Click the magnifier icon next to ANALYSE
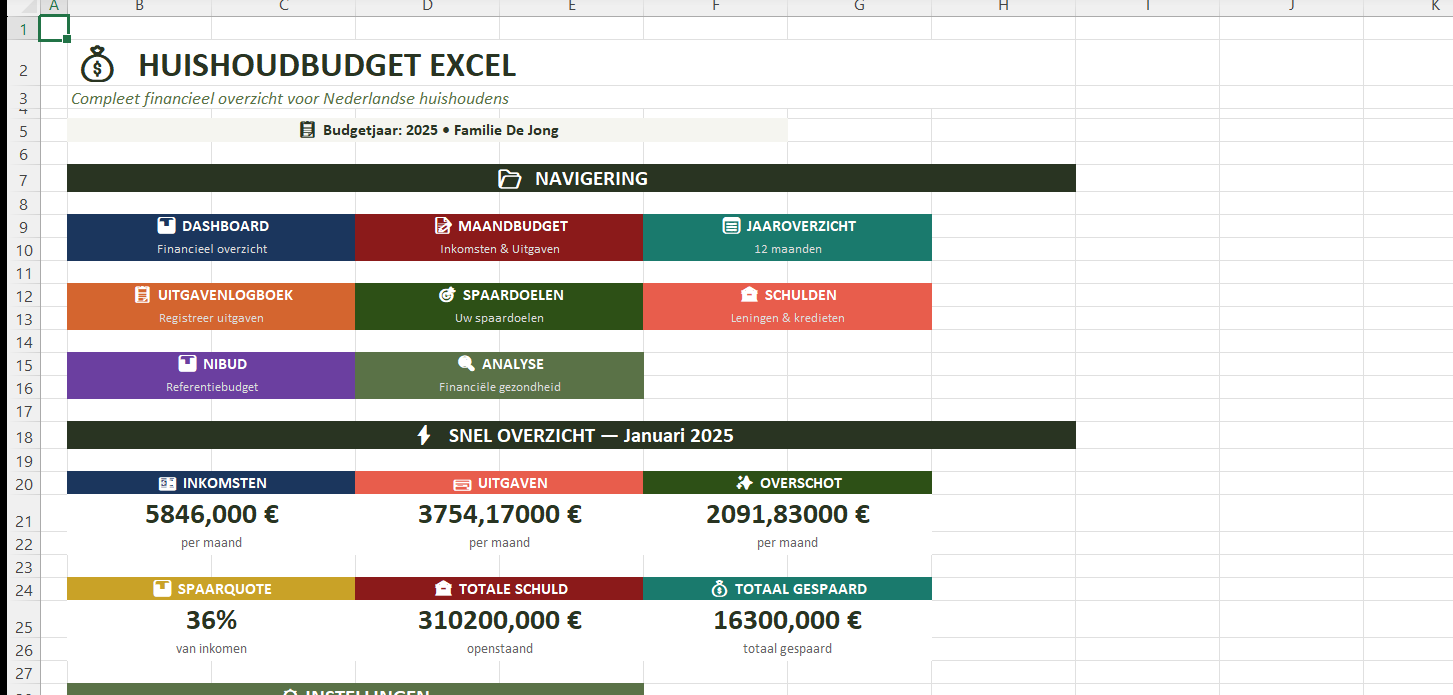Viewport: 1453px width, 695px height. (x=466, y=364)
